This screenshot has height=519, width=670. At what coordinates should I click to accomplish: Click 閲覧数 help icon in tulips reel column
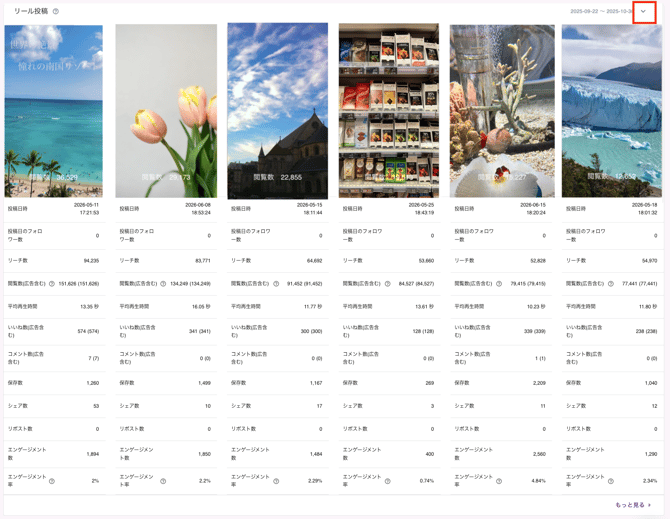[163, 284]
